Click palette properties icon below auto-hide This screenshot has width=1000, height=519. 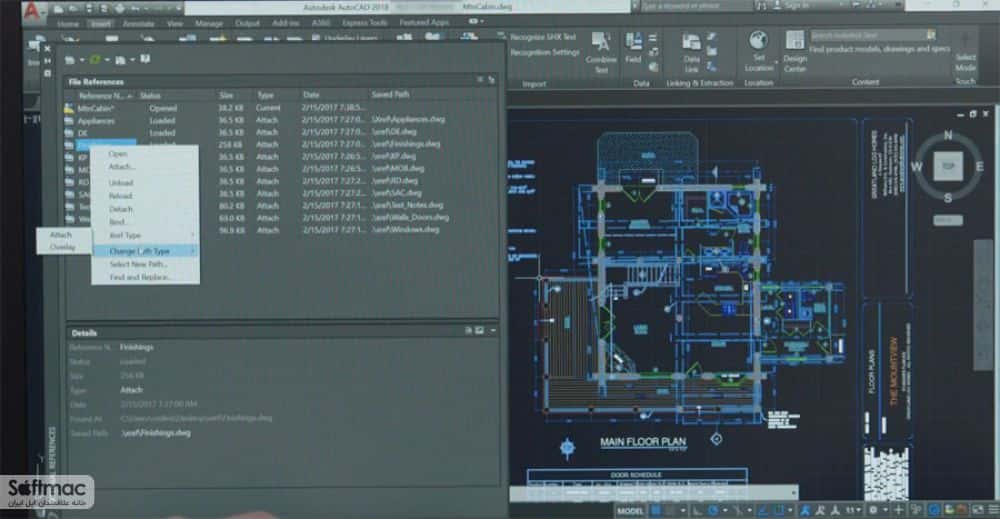pos(47,73)
